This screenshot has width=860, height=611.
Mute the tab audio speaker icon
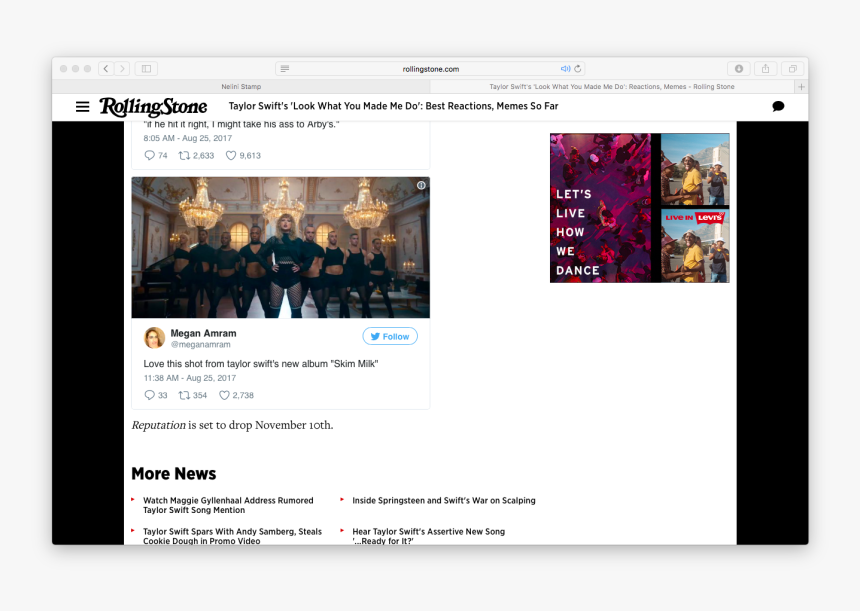coord(565,69)
